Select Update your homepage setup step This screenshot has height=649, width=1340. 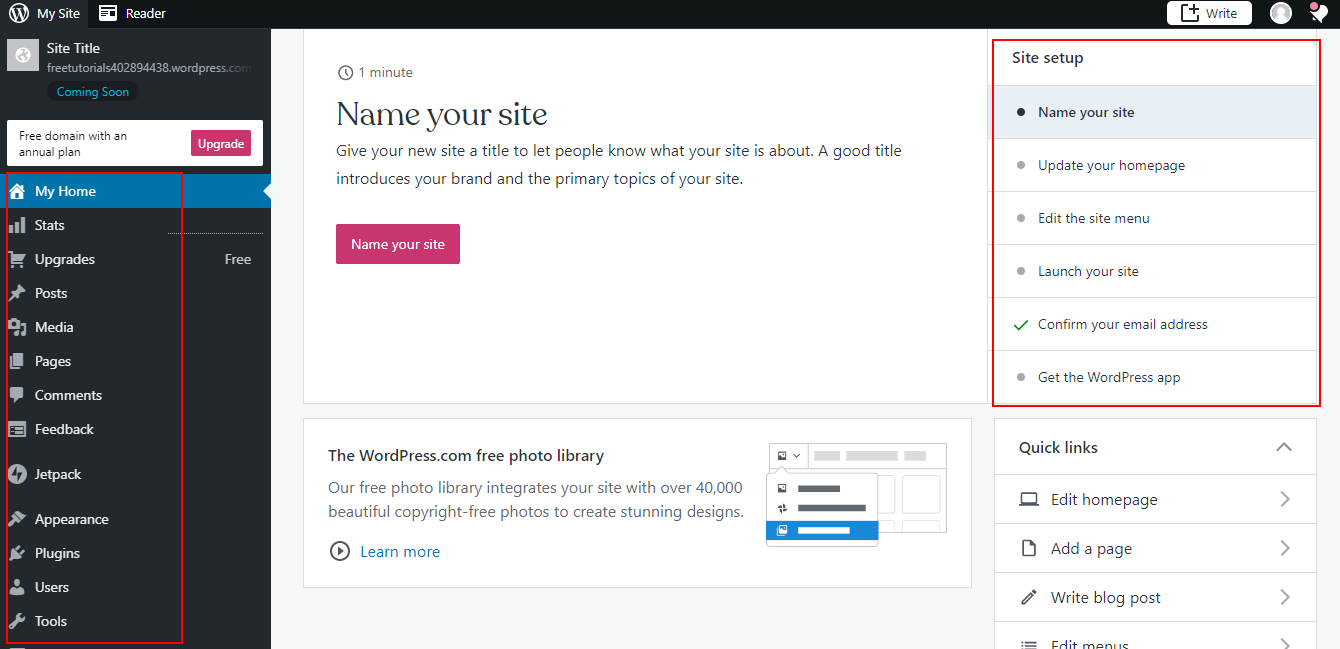(x=1154, y=165)
